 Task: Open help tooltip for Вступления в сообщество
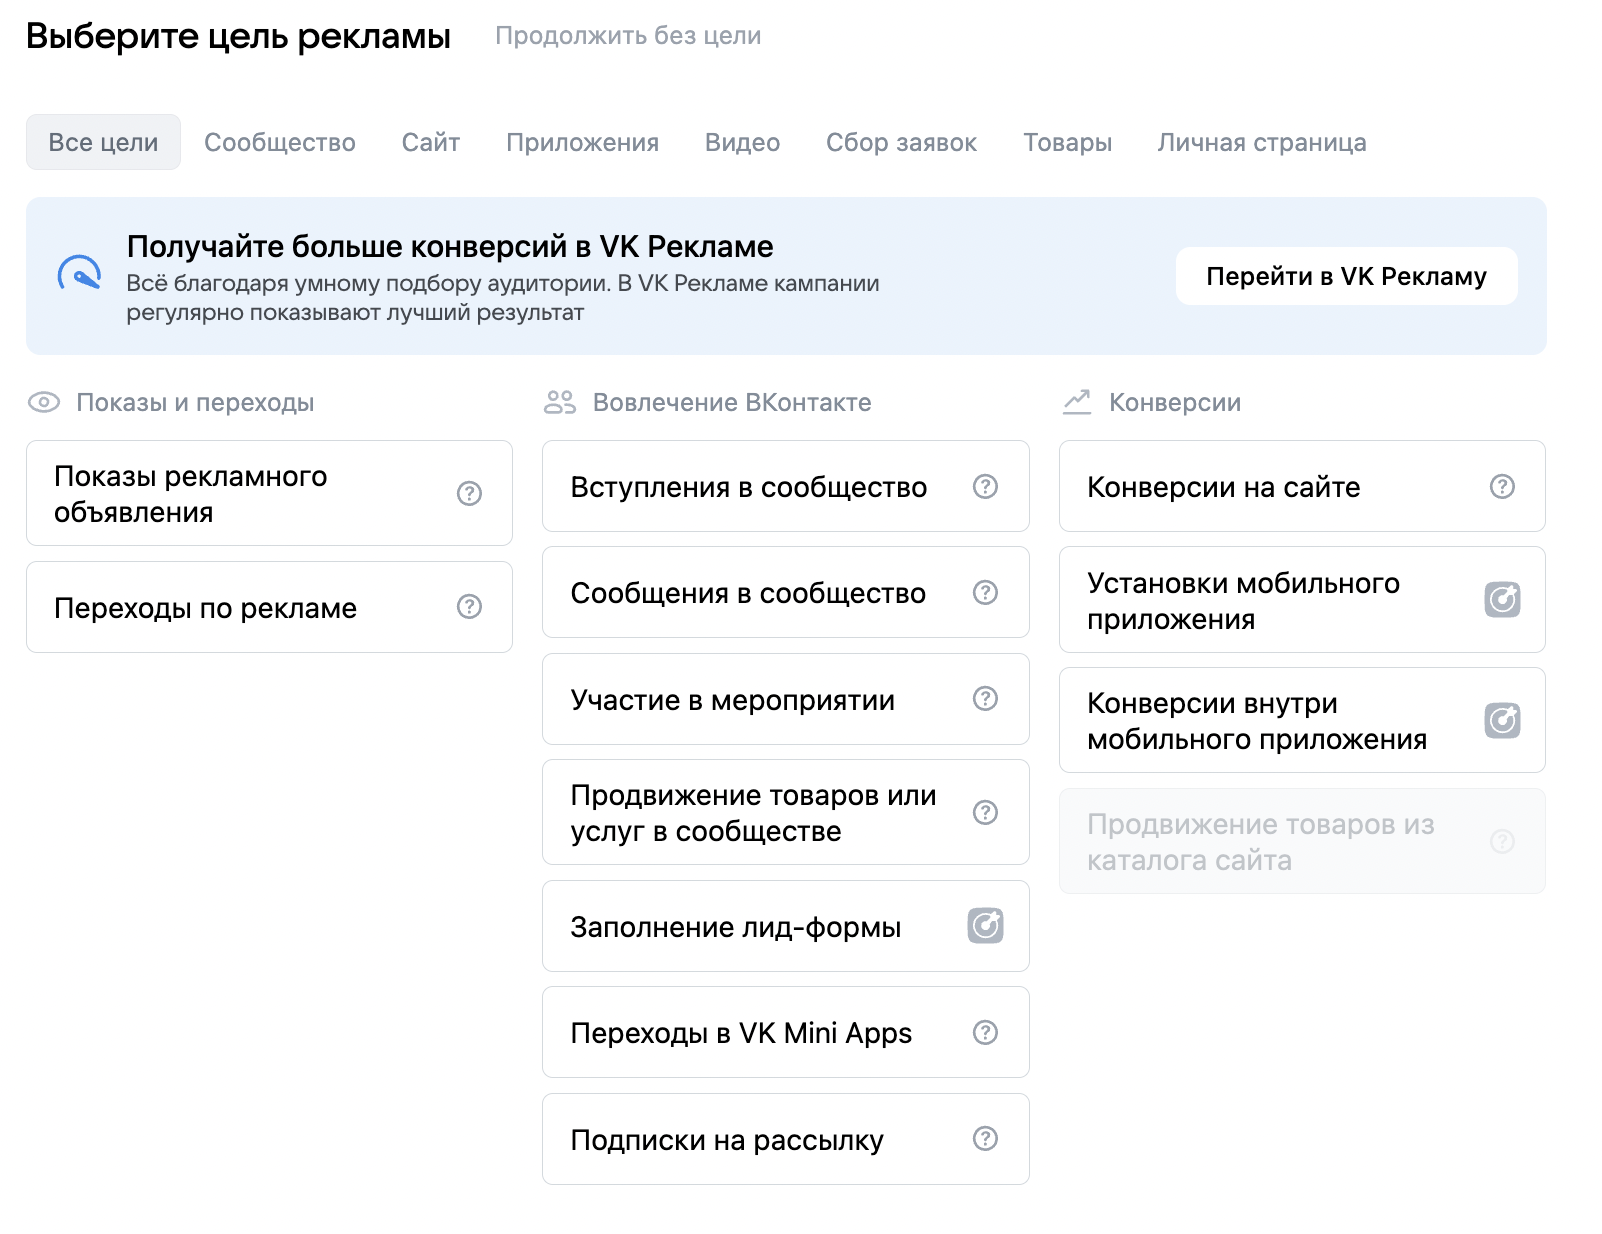985,486
